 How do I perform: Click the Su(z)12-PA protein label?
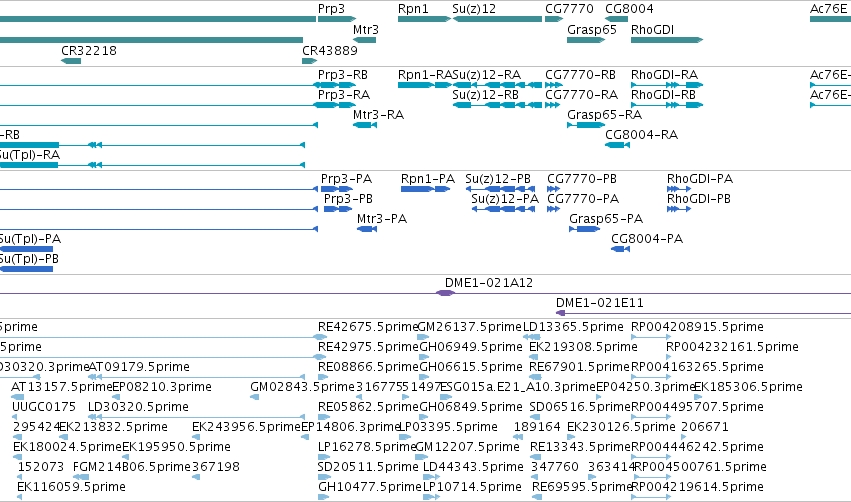(505, 199)
